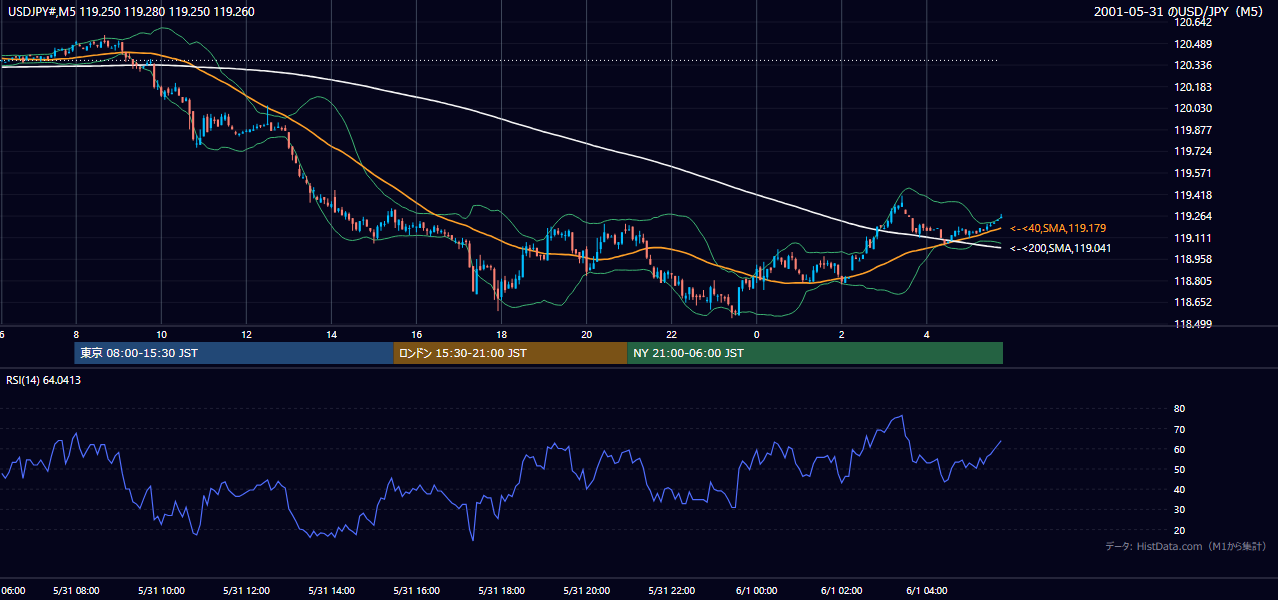Click price level 118.652 on the price axis
This screenshot has width=1278, height=600.
coord(1194,302)
